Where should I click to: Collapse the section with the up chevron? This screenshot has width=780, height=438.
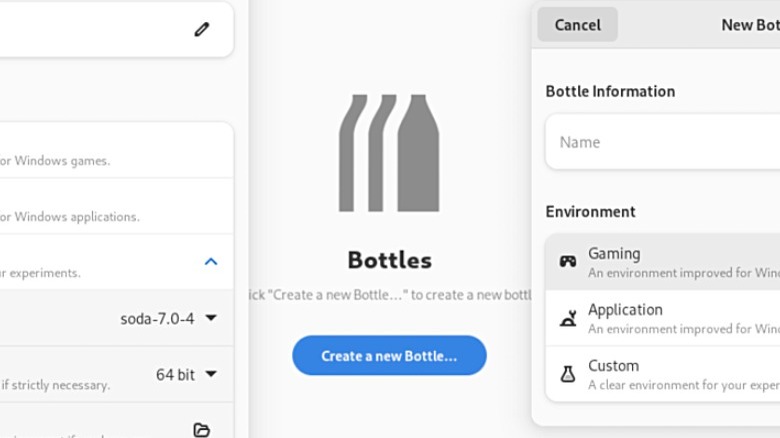[211, 262]
